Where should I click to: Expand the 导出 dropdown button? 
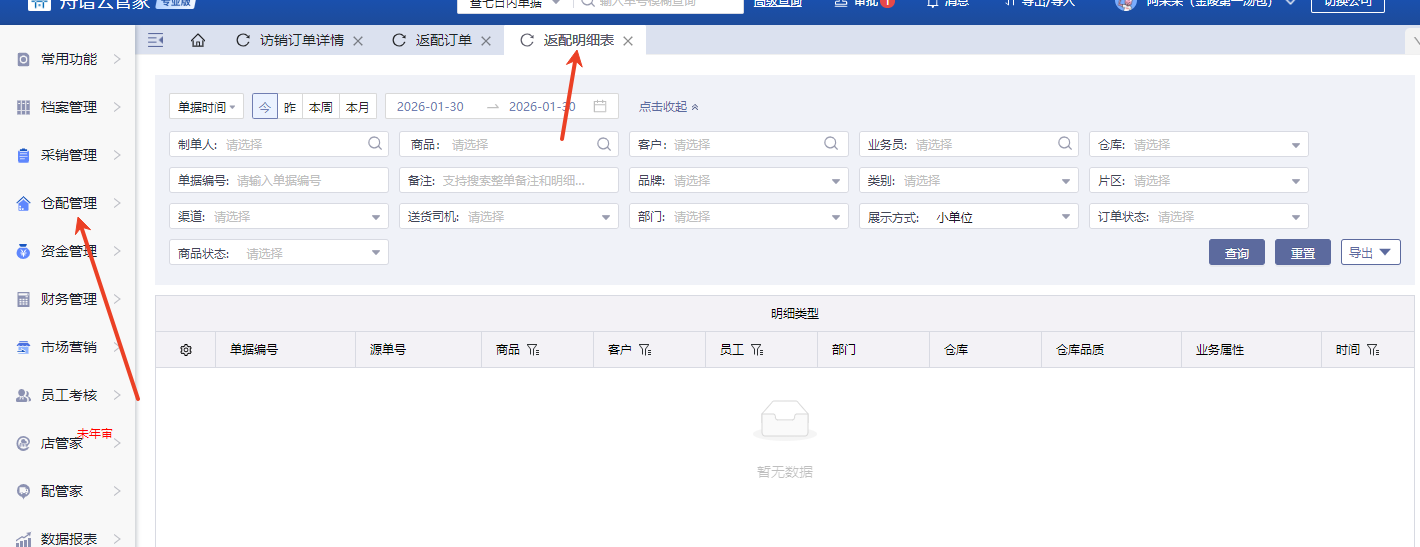pos(1370,253)
